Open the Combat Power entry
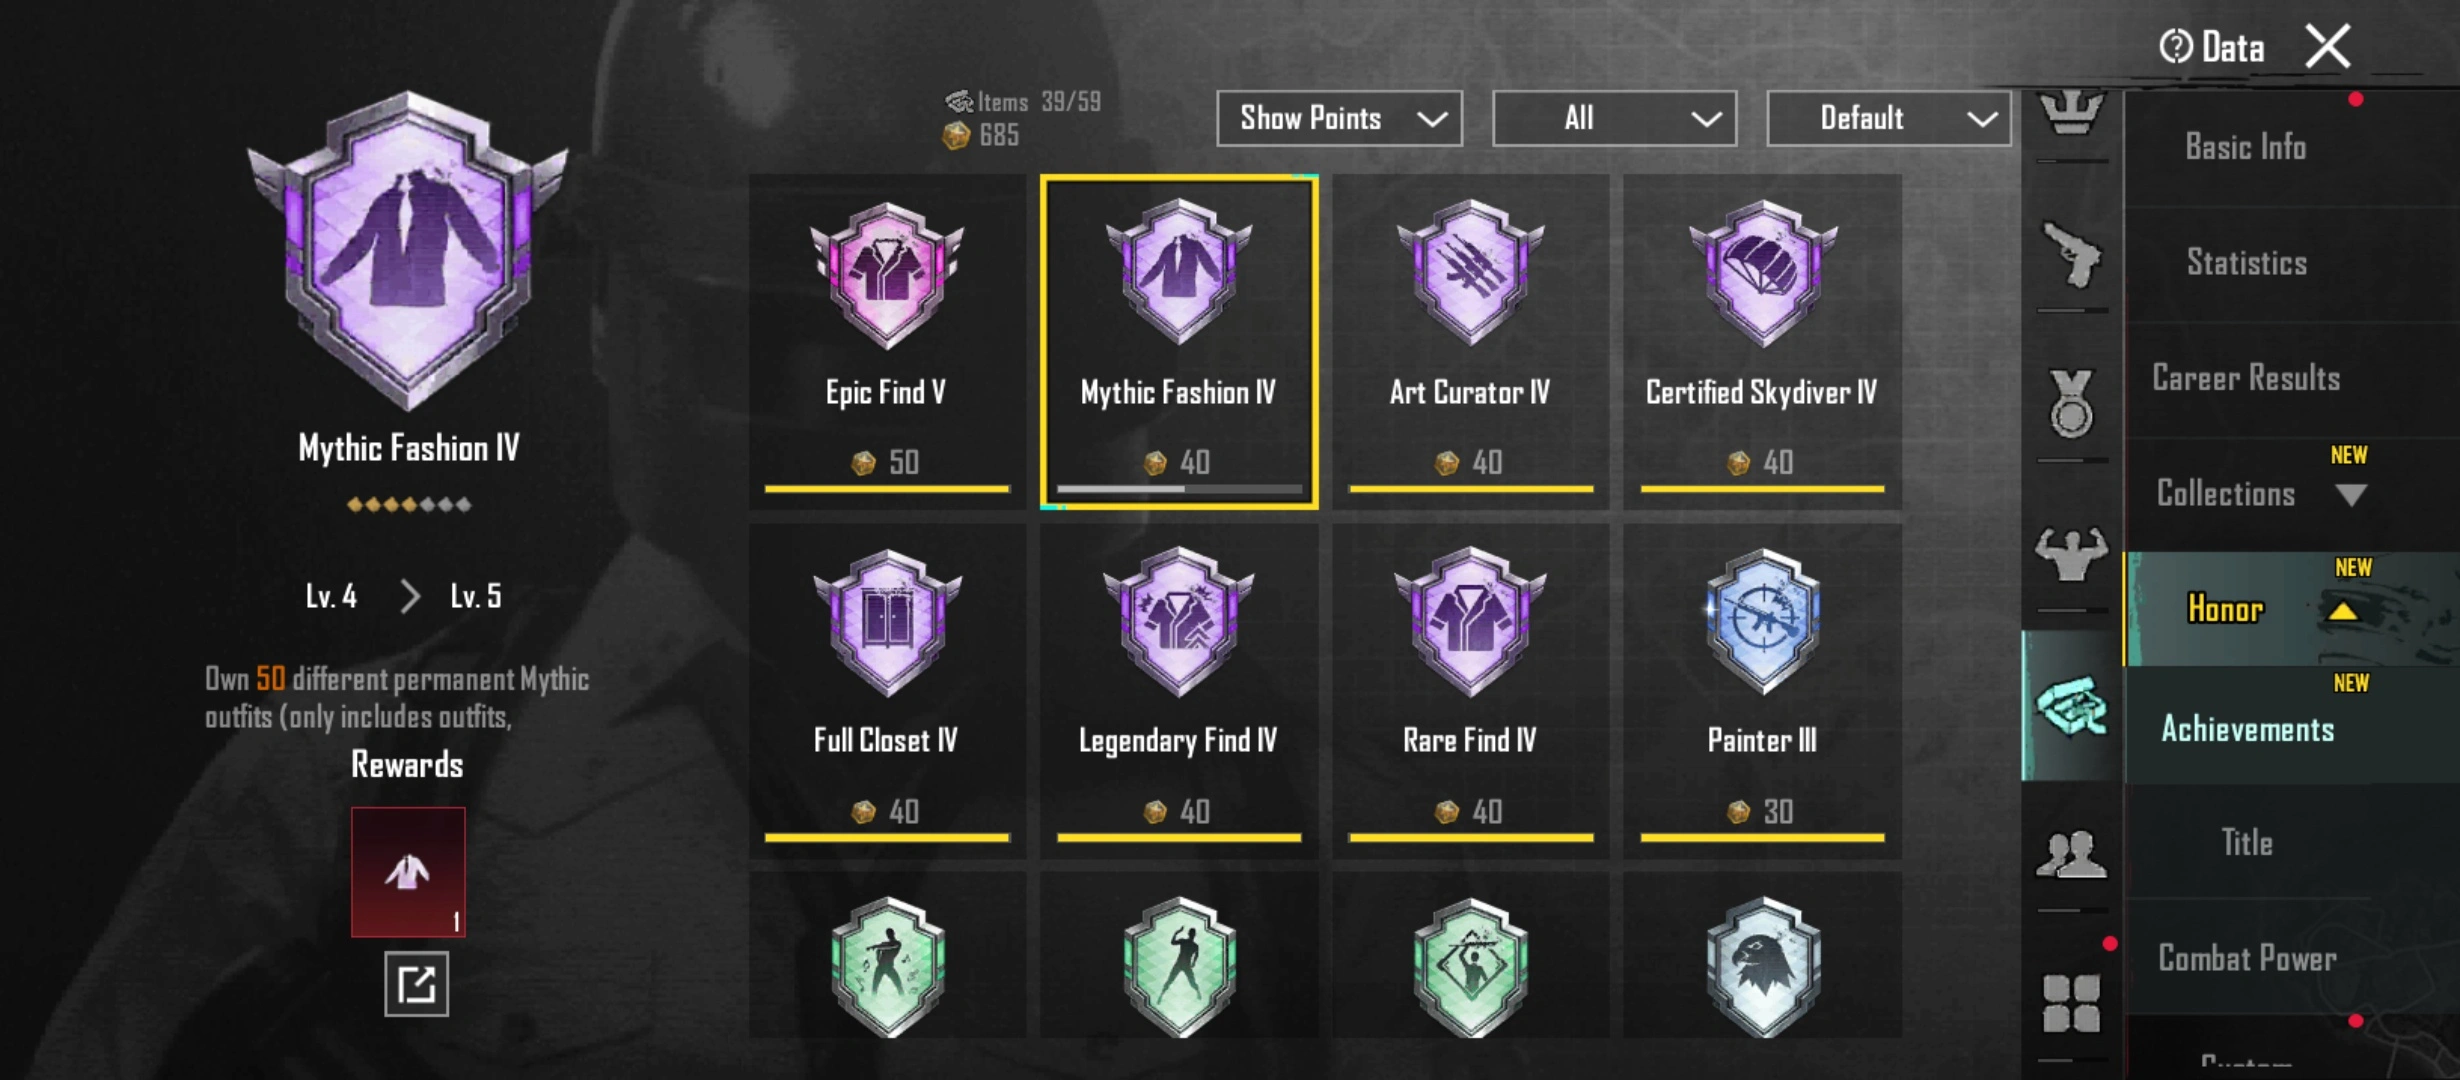The image size is (2460, 1080). [x=2247, y=958]
